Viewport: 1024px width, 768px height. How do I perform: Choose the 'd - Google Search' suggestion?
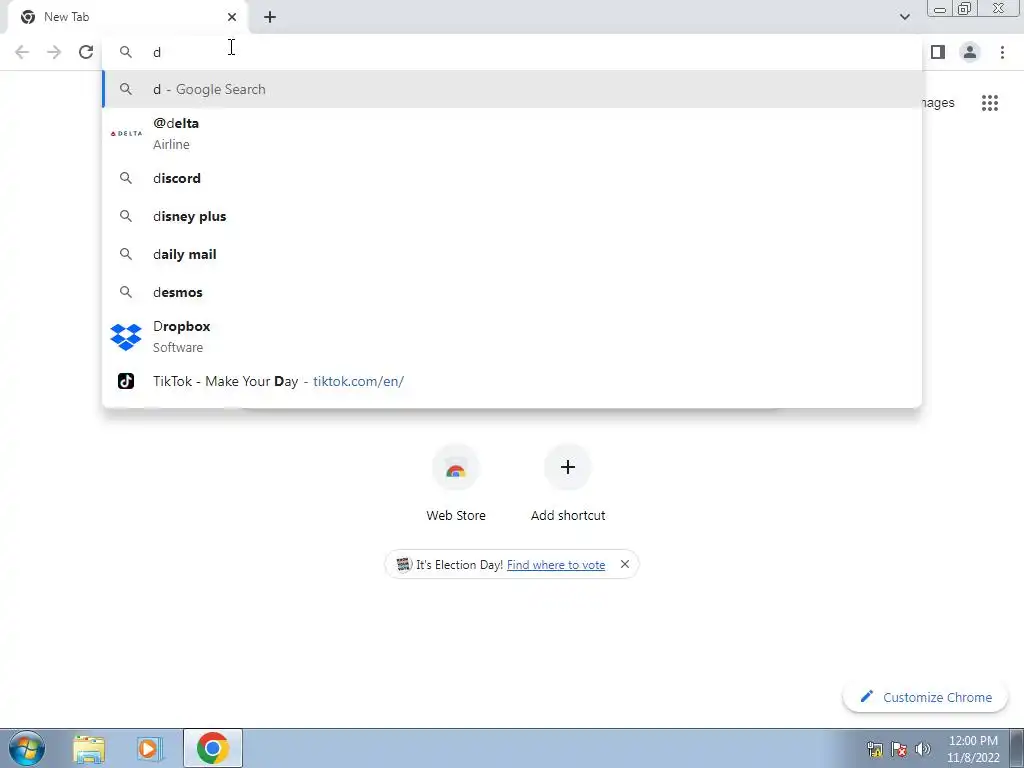tap(512, 89)
